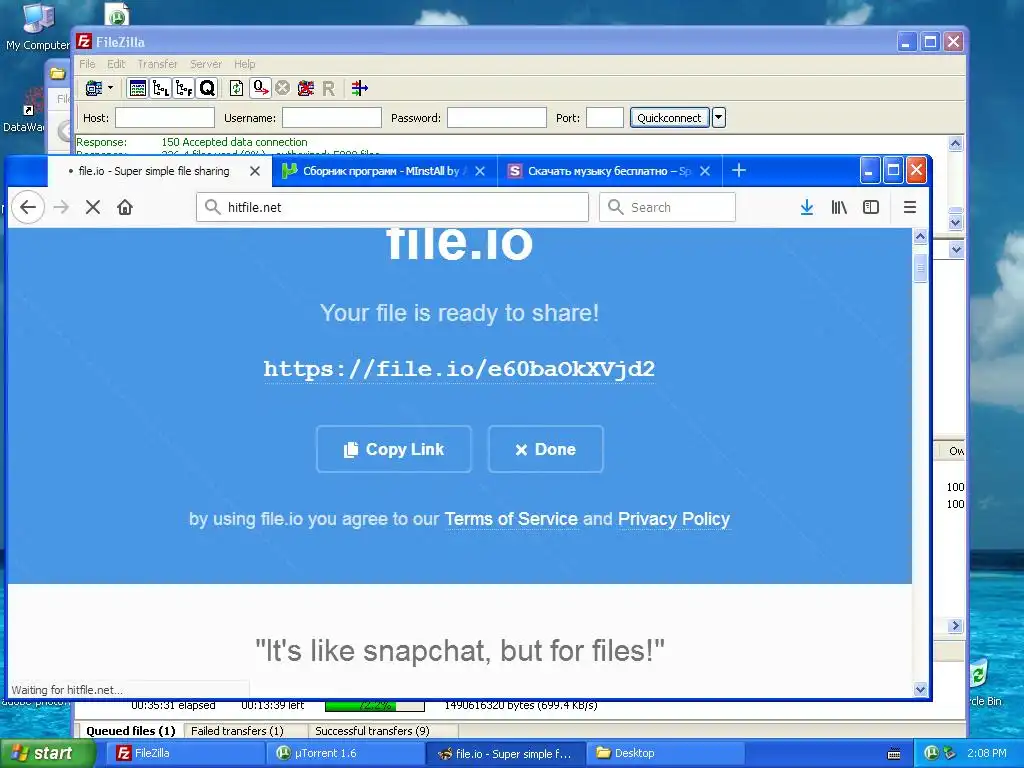This screenshot has height=768, width=1024.
Task: Click µTorrent icon in system tray
Action: (x=932, y=753)
